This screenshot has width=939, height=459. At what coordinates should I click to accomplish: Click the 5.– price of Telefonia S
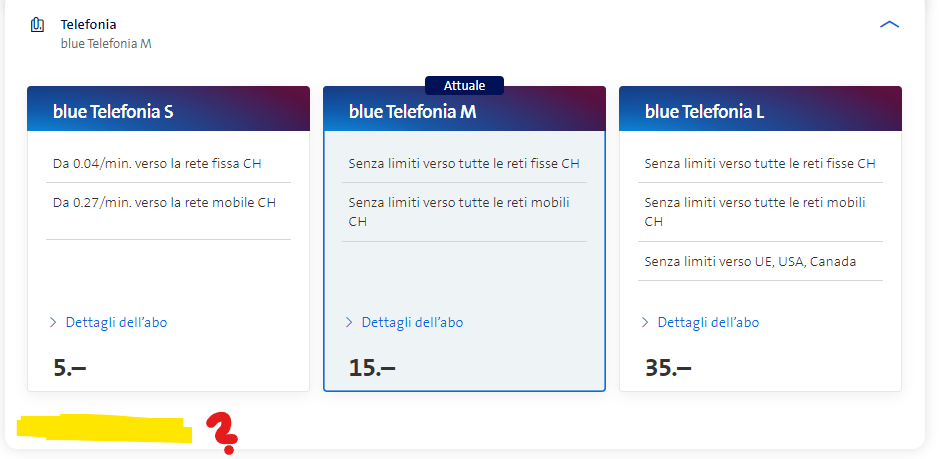(x=69, y=367)
